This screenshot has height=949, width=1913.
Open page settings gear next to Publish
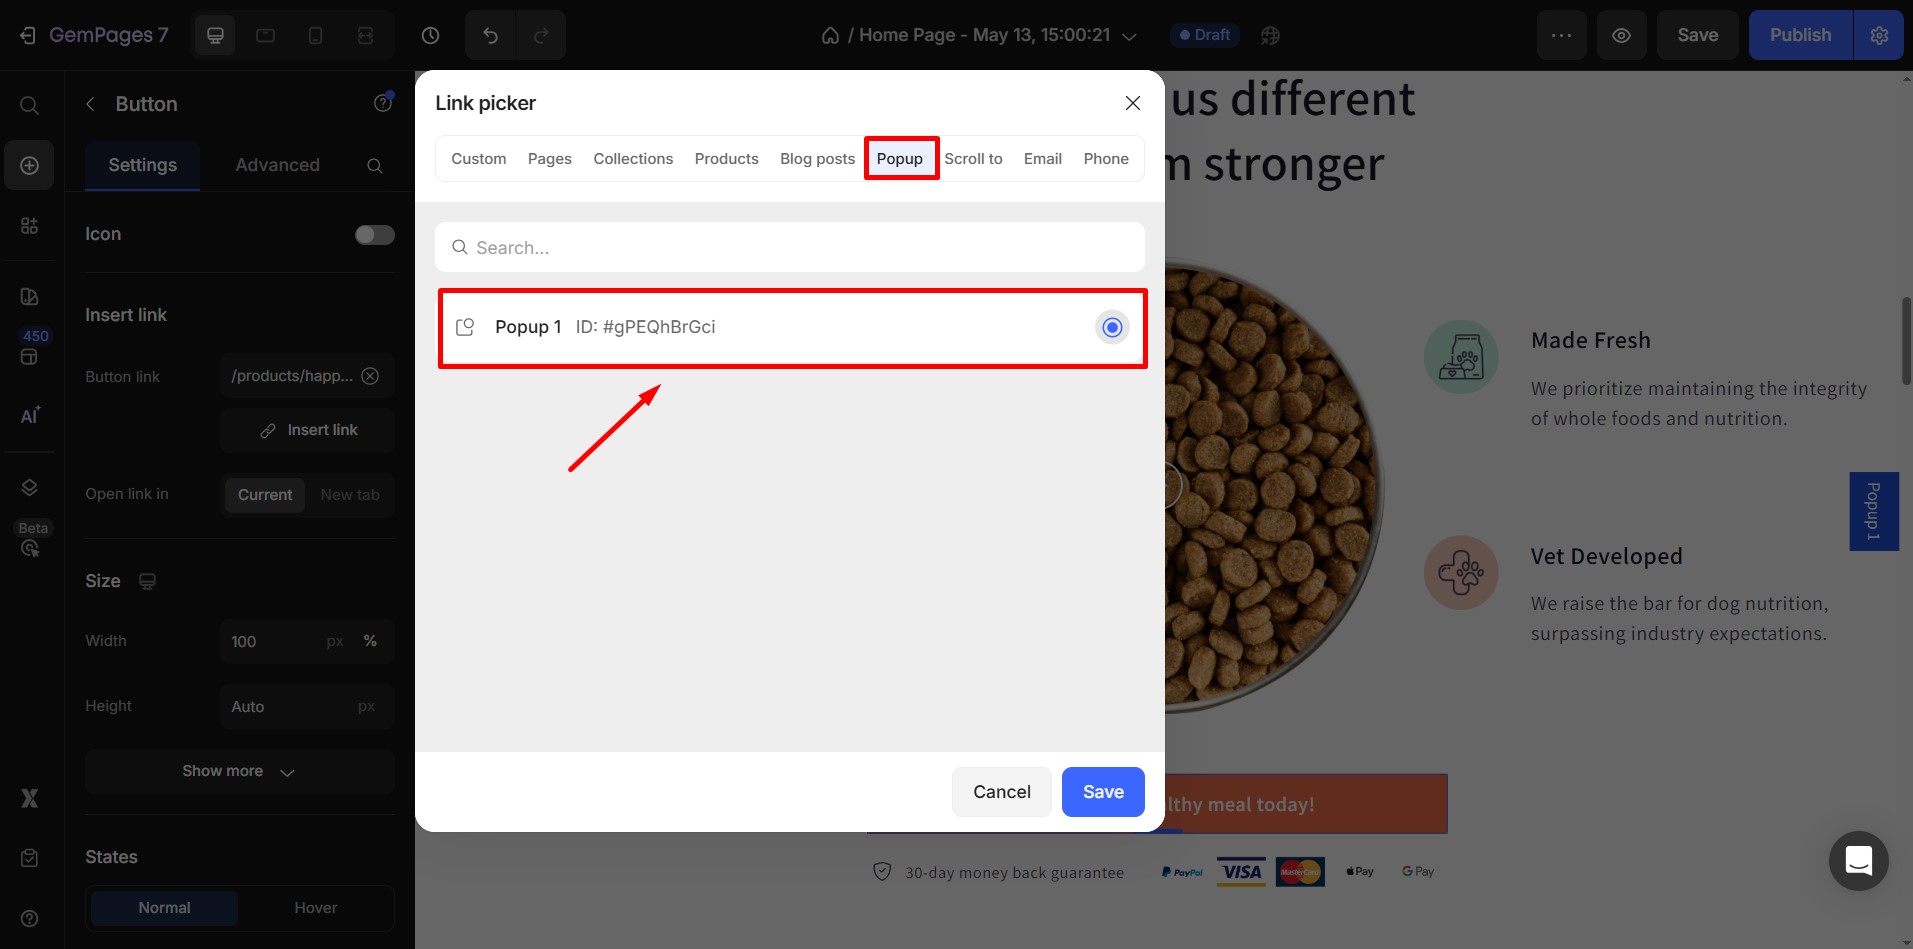(1880, 34)
